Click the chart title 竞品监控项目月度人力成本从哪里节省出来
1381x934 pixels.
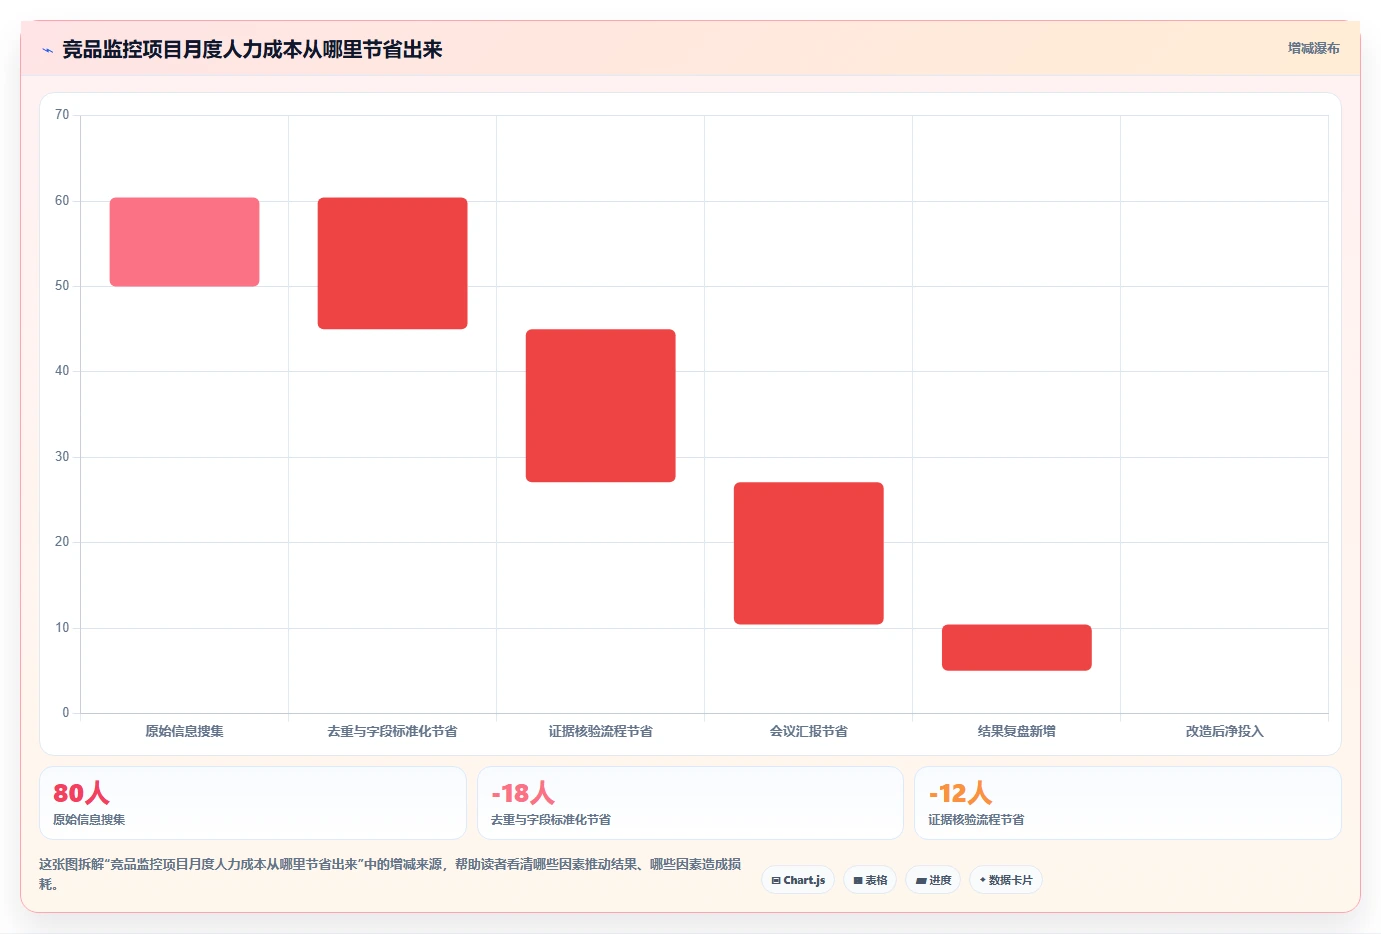click(x=252, y=50)
